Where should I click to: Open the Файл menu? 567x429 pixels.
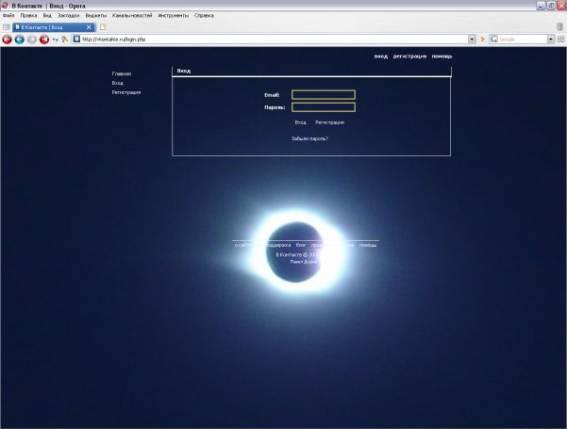pyautogui.click(x=9, y=16)
